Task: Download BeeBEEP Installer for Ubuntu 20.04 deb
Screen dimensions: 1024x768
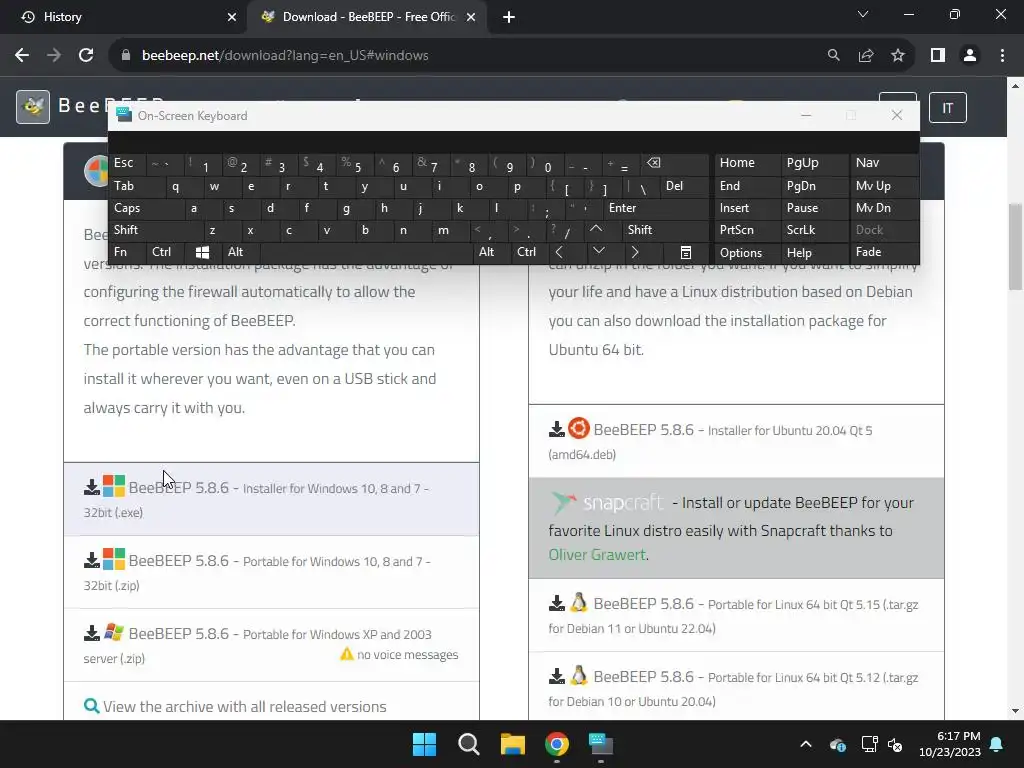Action: (x=736, y=441)
